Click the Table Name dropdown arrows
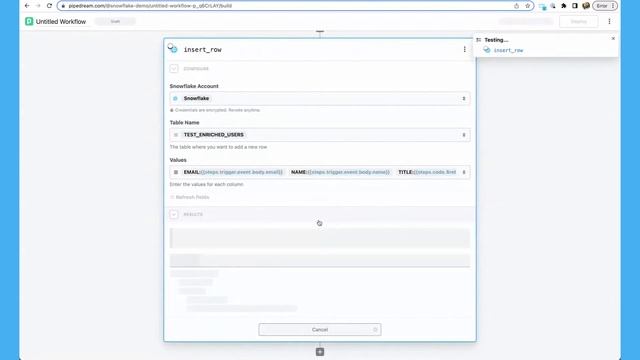The image size is (640, 360). pos(464,135)
